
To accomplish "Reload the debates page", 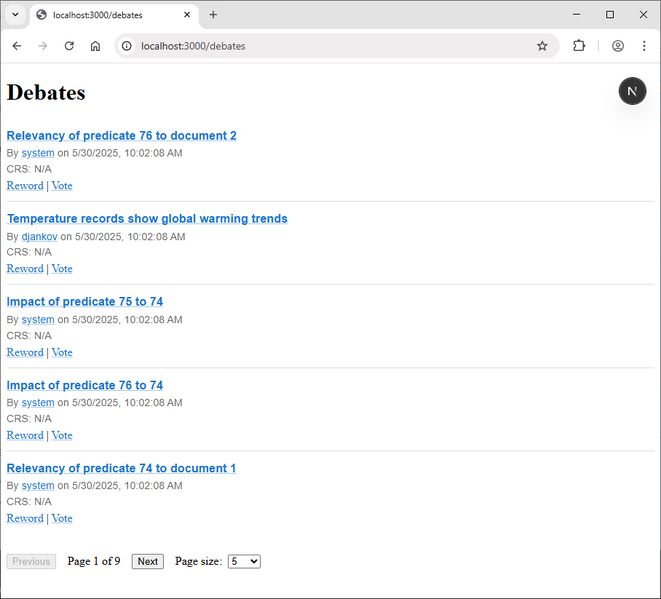I will point(69,46).
